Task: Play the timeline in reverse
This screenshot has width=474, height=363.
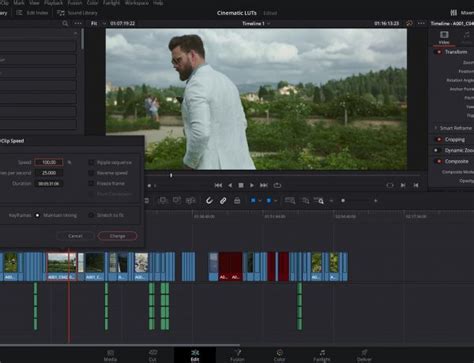Action: click(230, 185)
